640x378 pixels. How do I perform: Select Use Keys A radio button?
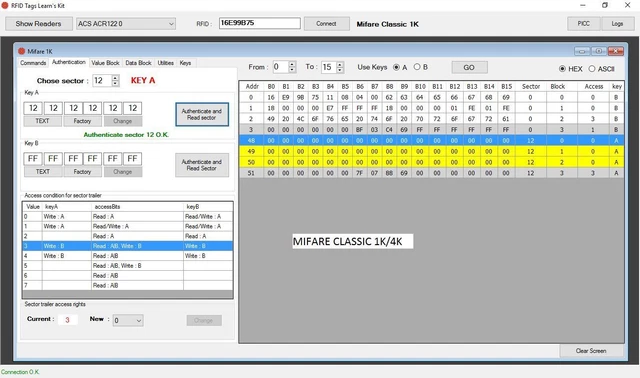click(x=396, y=67)
